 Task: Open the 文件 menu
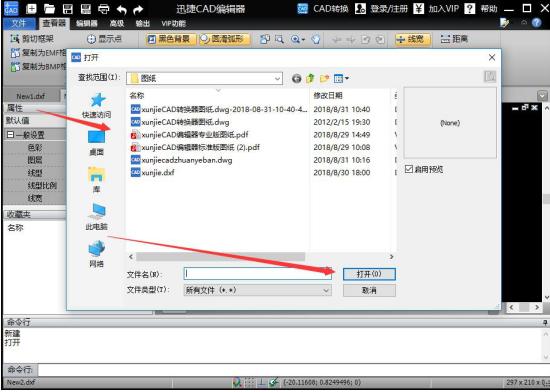tap(19, 23)
